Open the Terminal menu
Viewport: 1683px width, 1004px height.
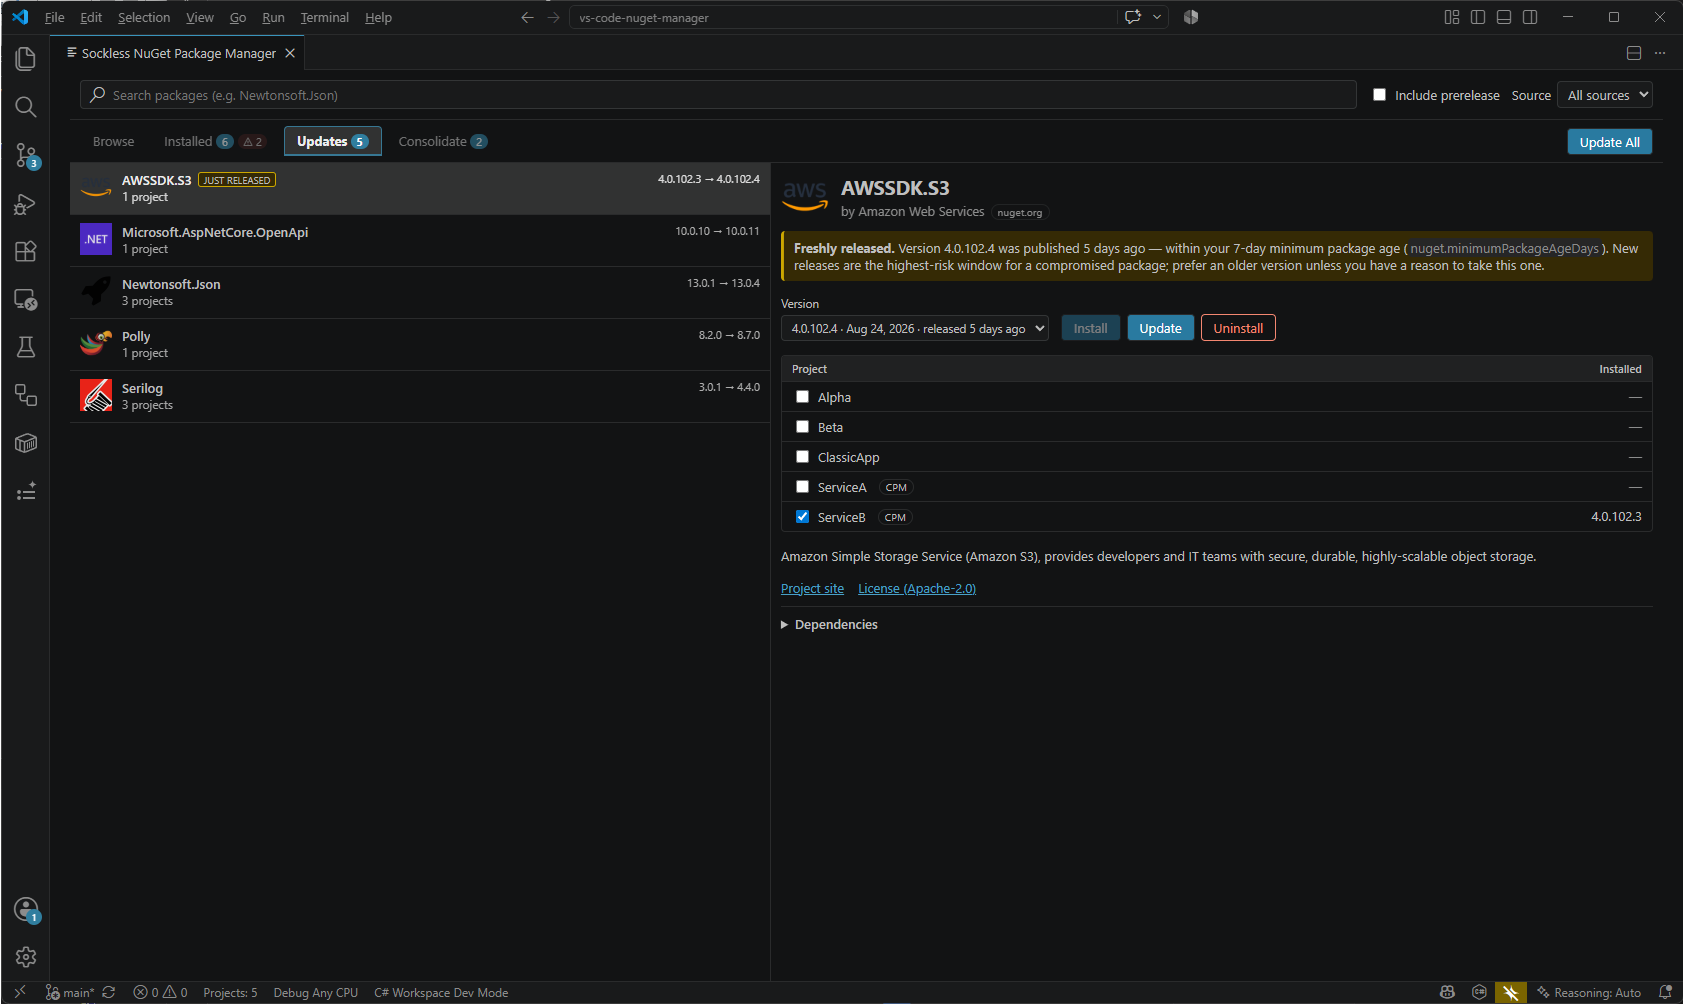(x=324, y=17)
